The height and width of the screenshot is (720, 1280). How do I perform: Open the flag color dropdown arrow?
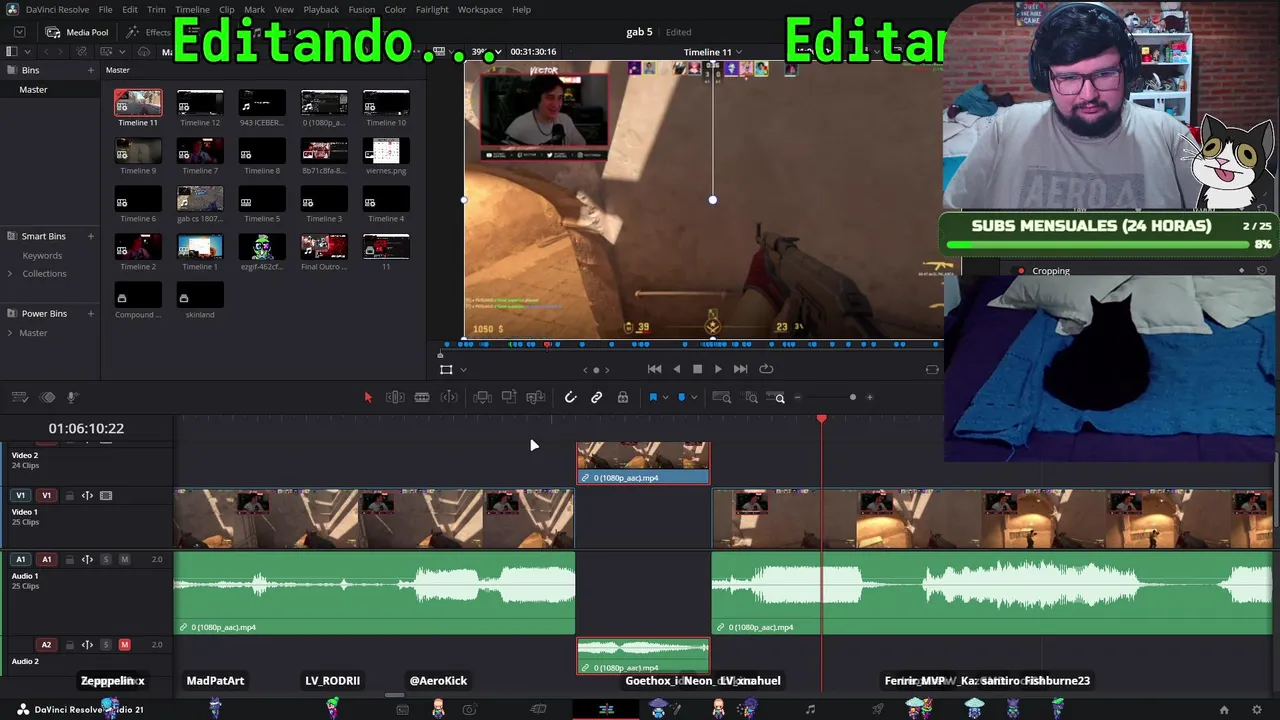pyautogui.click(x=665, y=398)
